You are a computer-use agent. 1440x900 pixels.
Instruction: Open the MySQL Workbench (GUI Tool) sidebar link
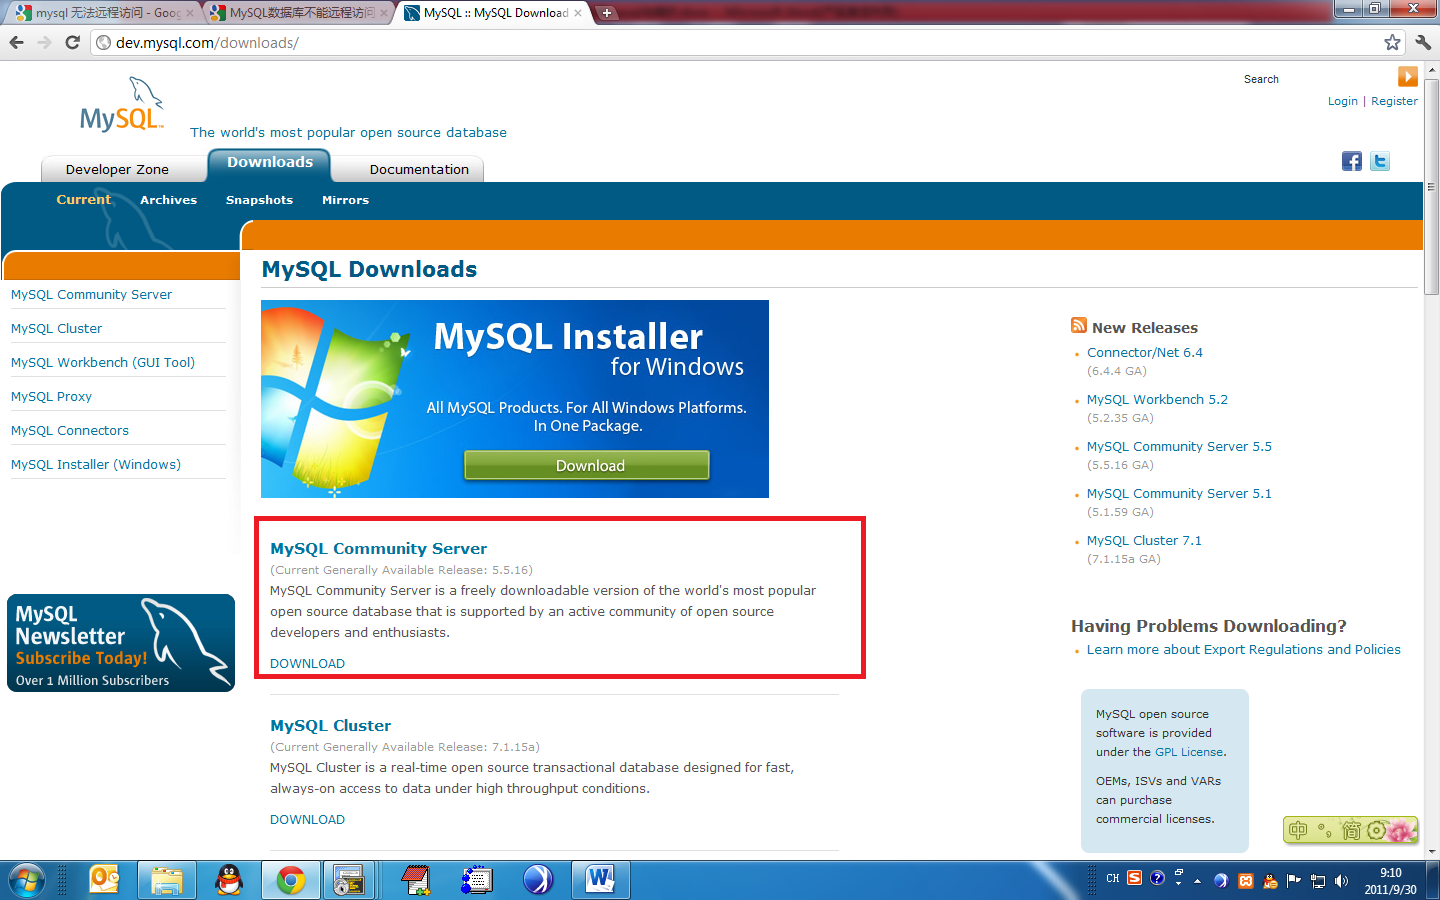(103, 362)
